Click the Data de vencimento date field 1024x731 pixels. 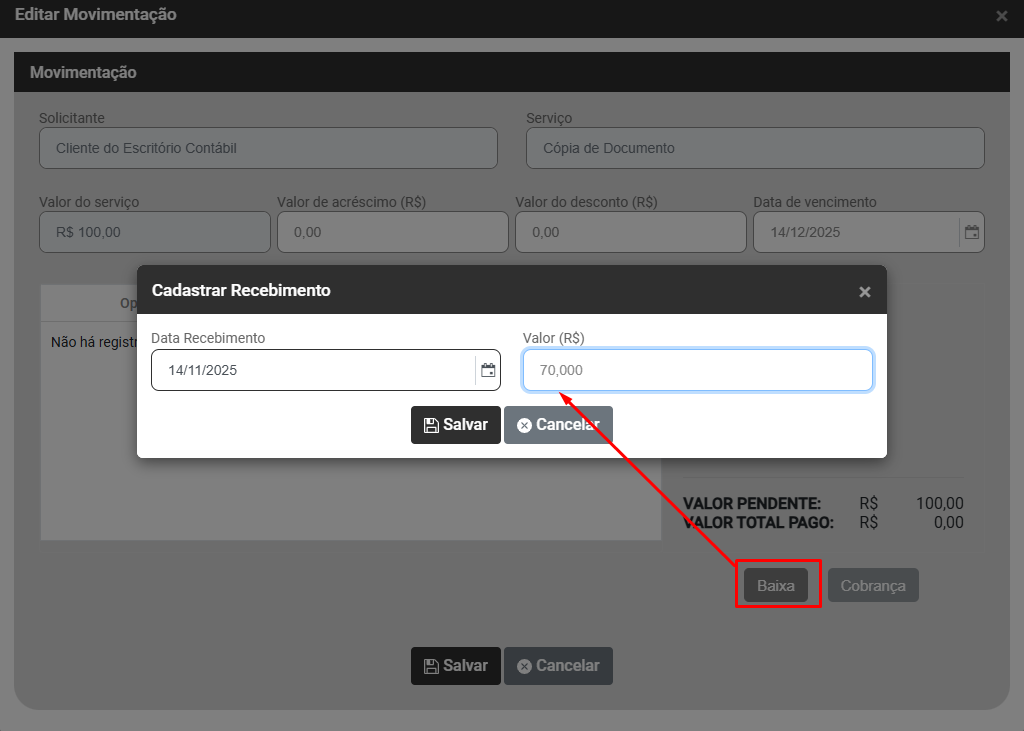pyautogui.click(x=855, y=232)
